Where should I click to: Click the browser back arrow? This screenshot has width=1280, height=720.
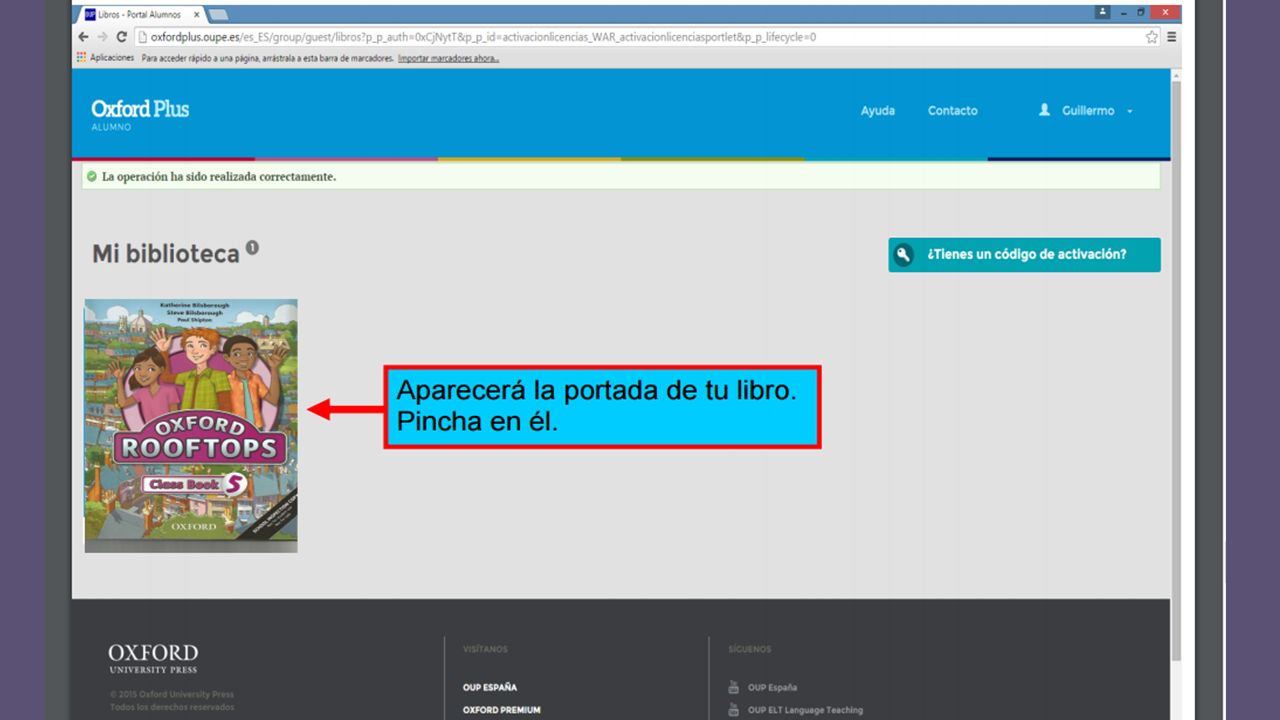(84, 37)
